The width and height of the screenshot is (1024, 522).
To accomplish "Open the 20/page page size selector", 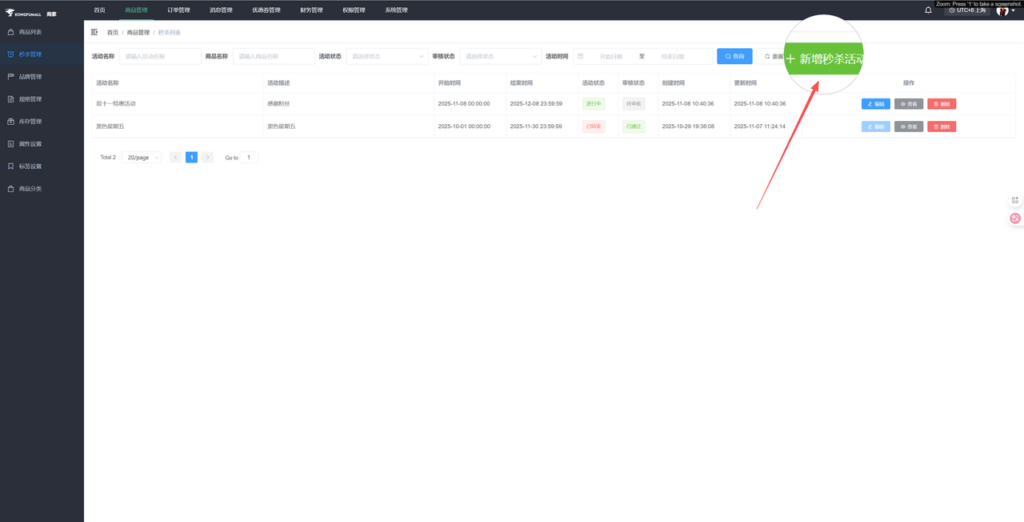I will coord(142,158).
